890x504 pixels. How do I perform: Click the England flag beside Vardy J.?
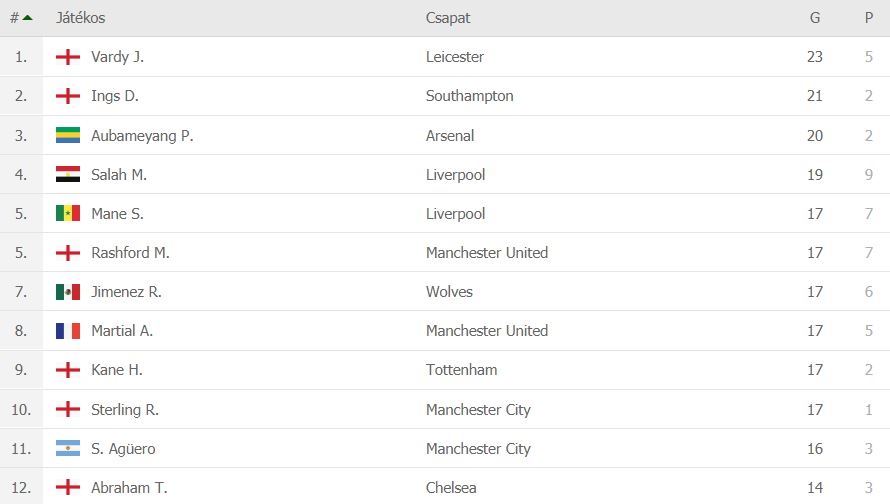[x=68, y=57]
